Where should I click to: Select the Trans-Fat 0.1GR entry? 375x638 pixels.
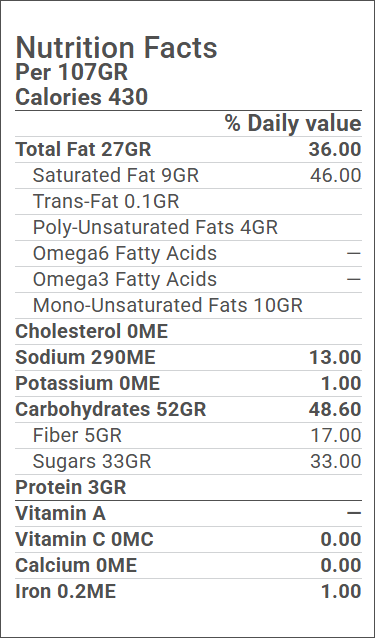click(x=188, y=201)
